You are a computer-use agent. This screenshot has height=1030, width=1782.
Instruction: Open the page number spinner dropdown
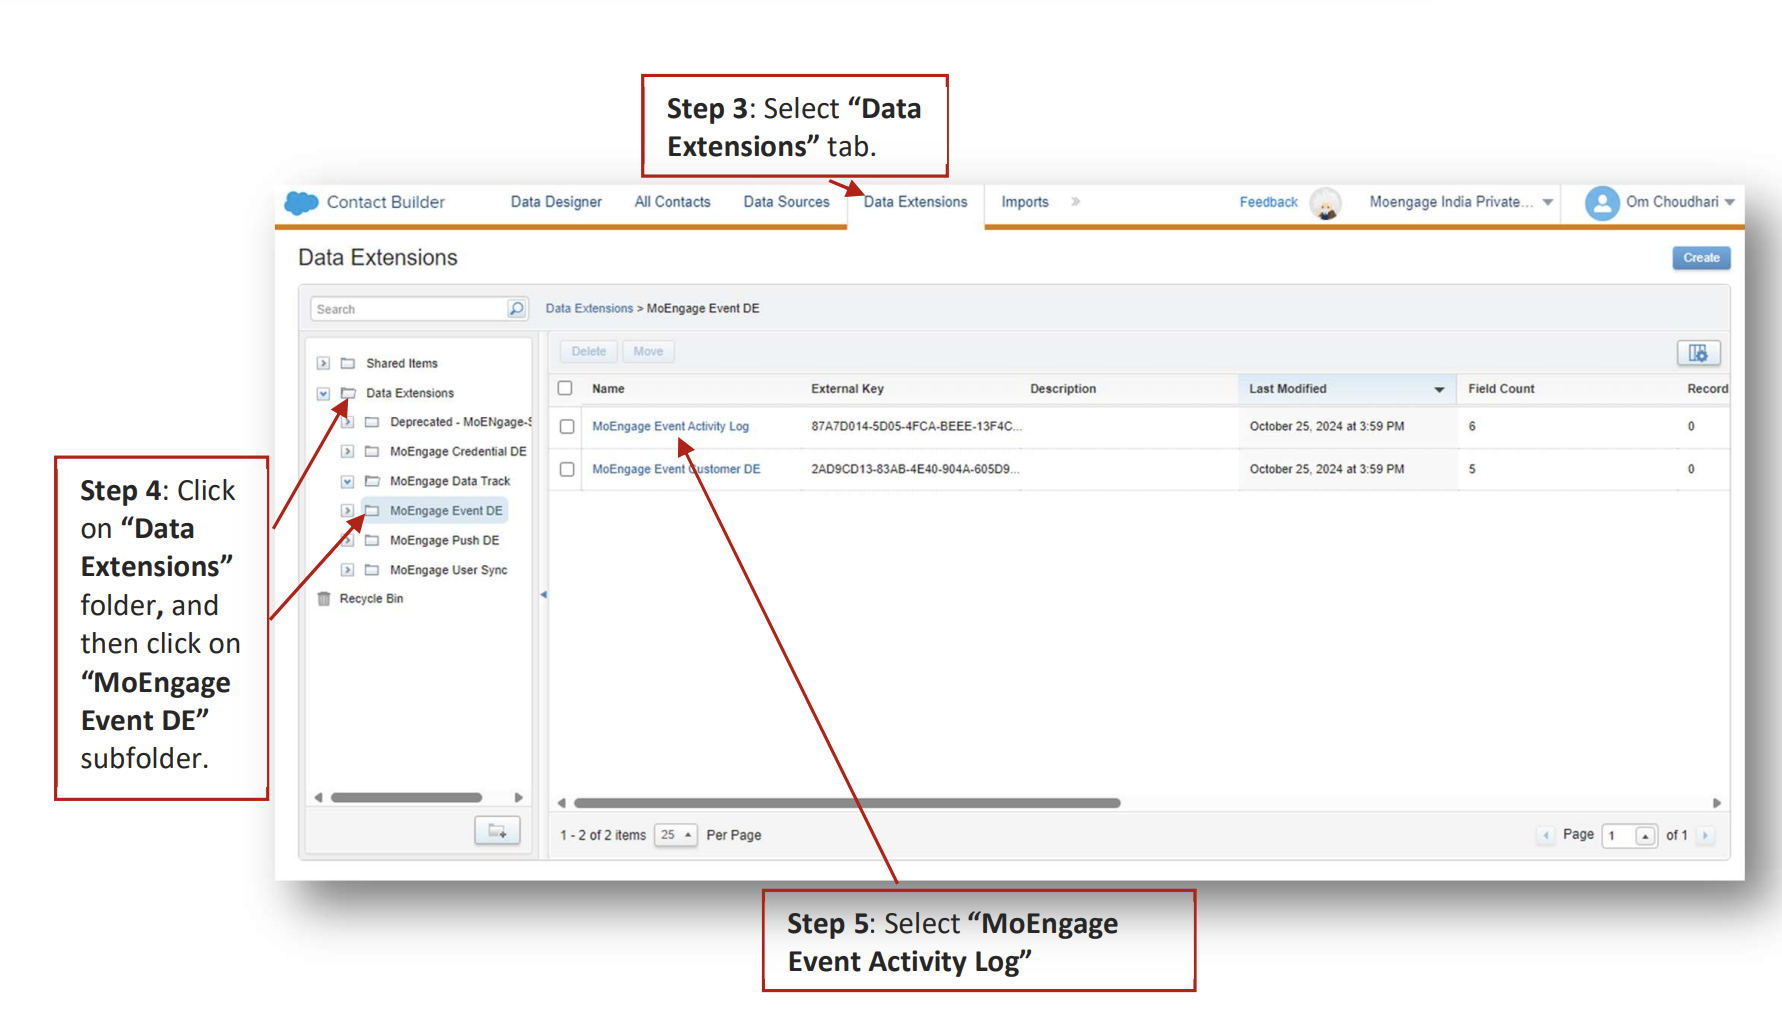click(x=1645, y=836)
